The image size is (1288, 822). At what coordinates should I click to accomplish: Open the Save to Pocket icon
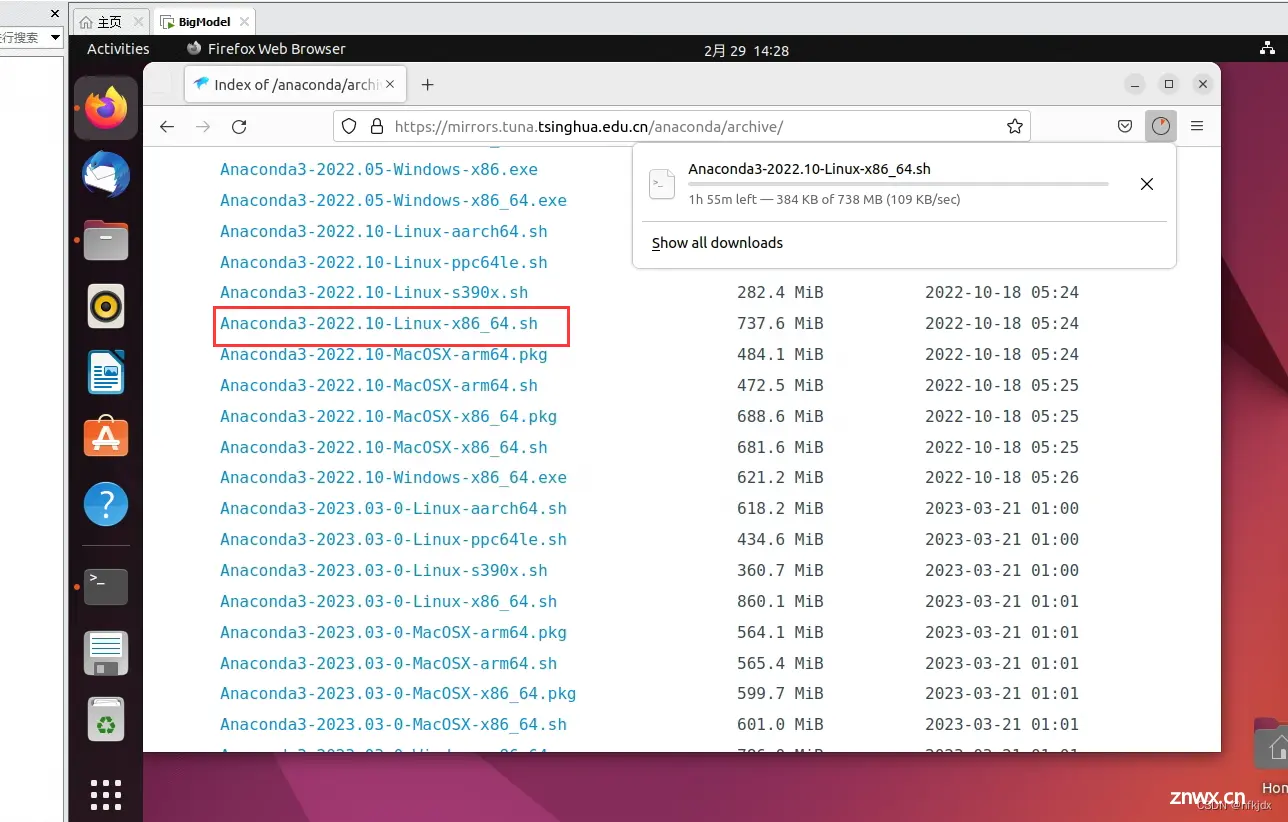(x=1125, y=127)
